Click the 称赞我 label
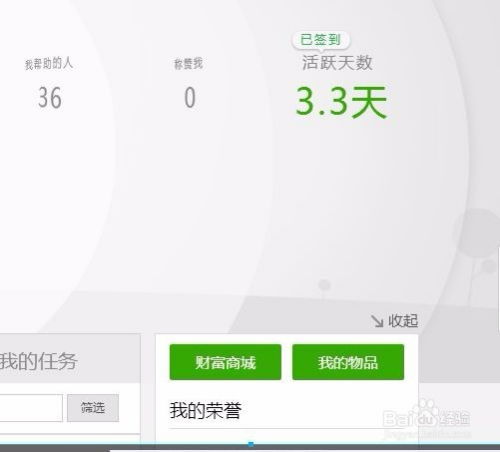 coord(189,64)
